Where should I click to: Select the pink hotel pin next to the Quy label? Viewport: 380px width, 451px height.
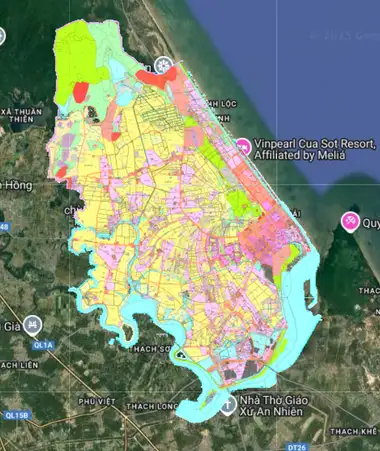[351, 222]
